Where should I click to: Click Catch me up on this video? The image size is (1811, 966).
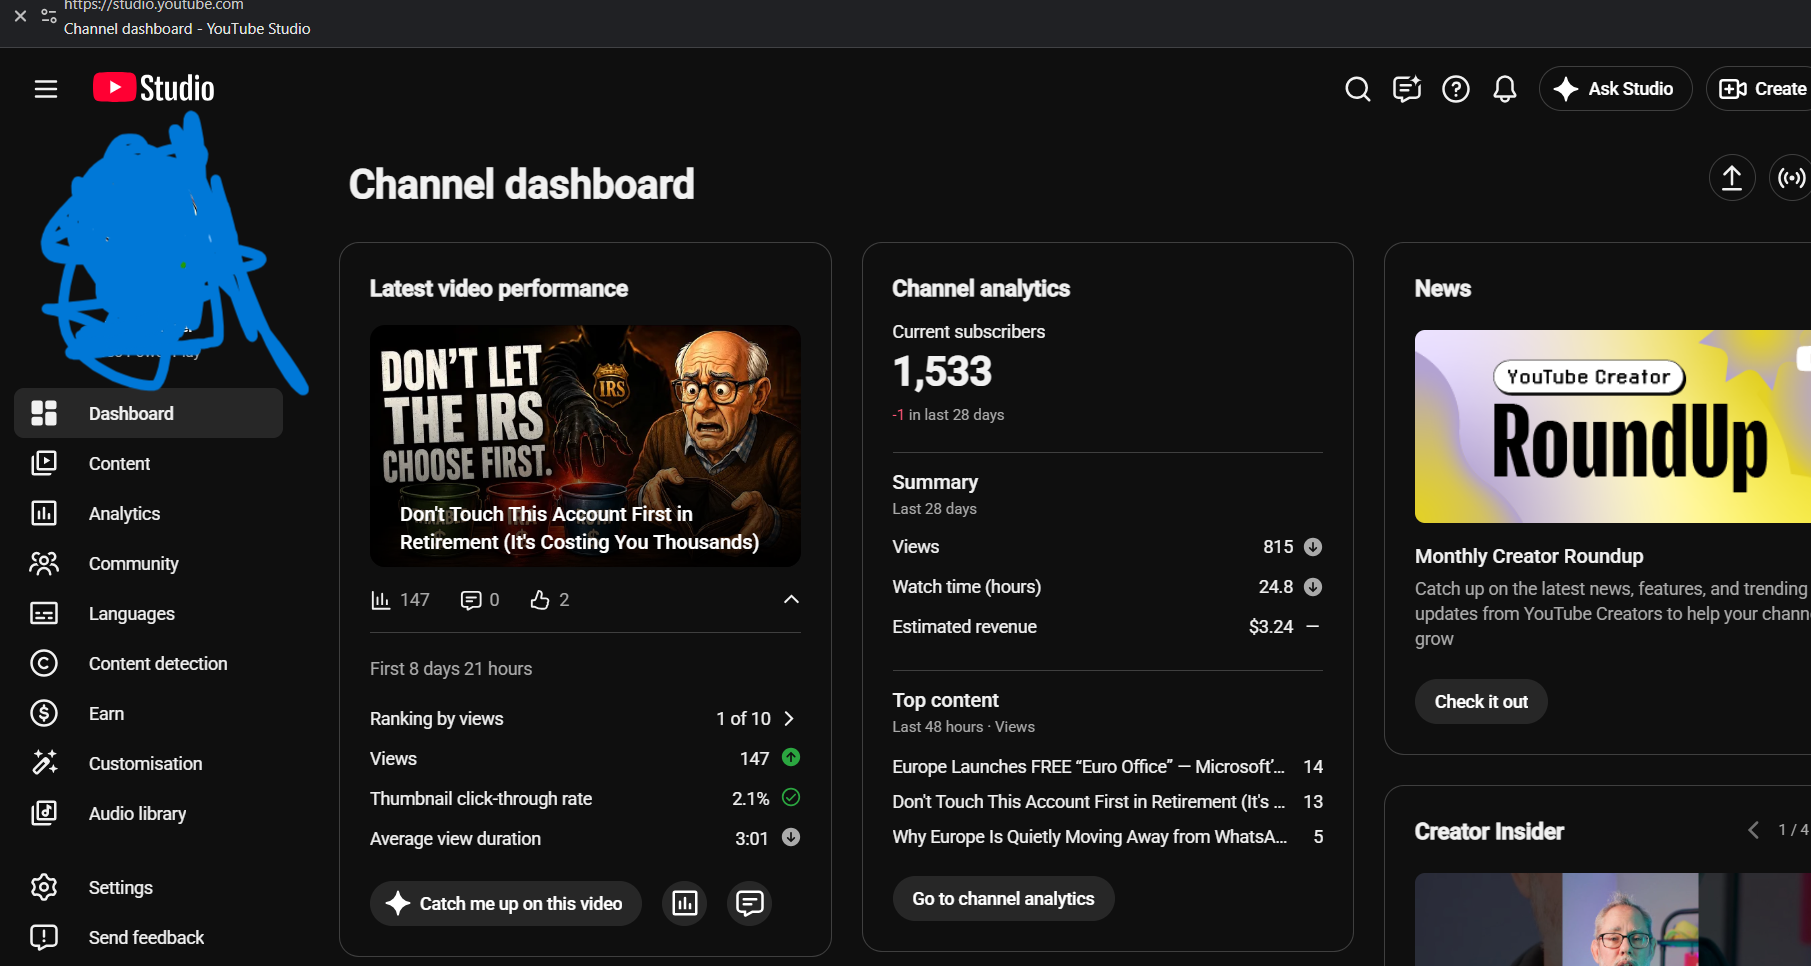click(506, 903)
